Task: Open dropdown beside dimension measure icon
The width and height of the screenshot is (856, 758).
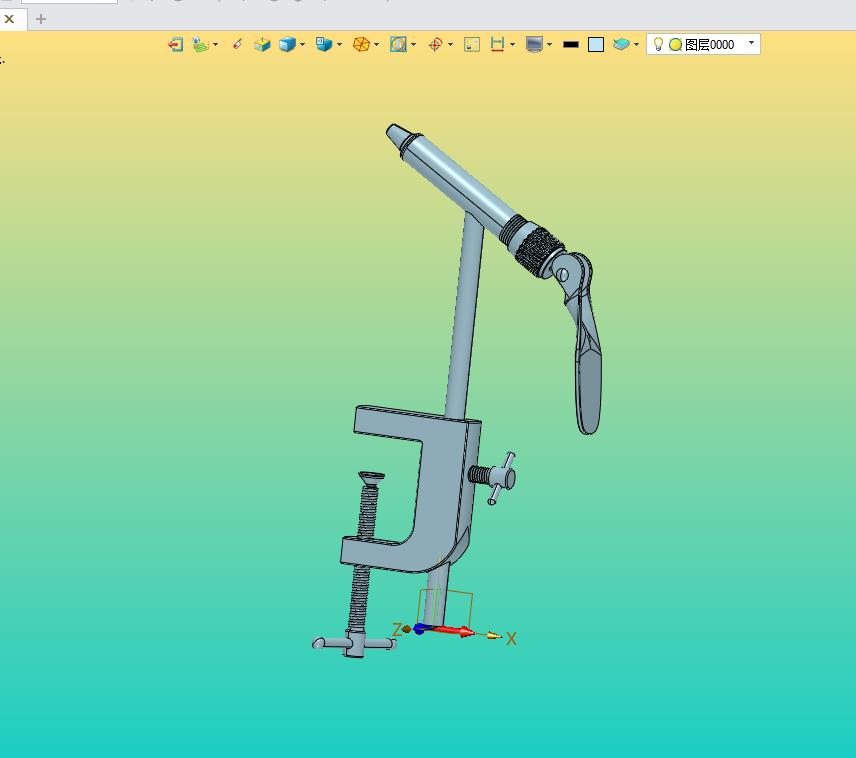Action: [x=513, y=44]
